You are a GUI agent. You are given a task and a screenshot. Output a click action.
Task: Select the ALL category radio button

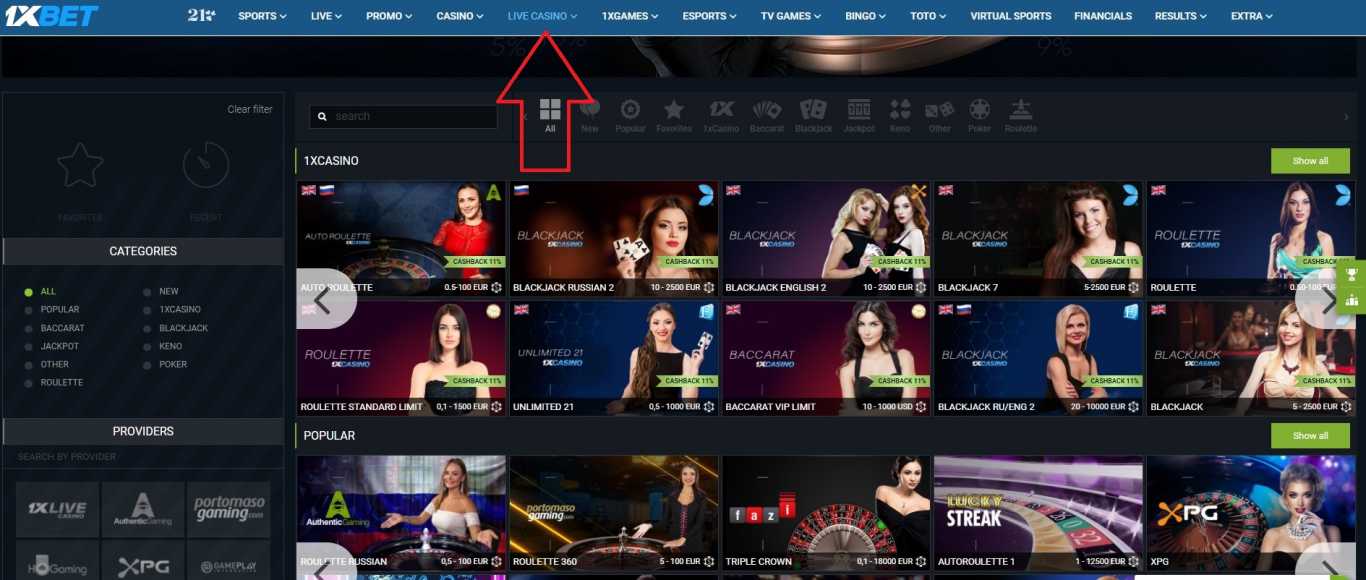click(x=29, y=292)
